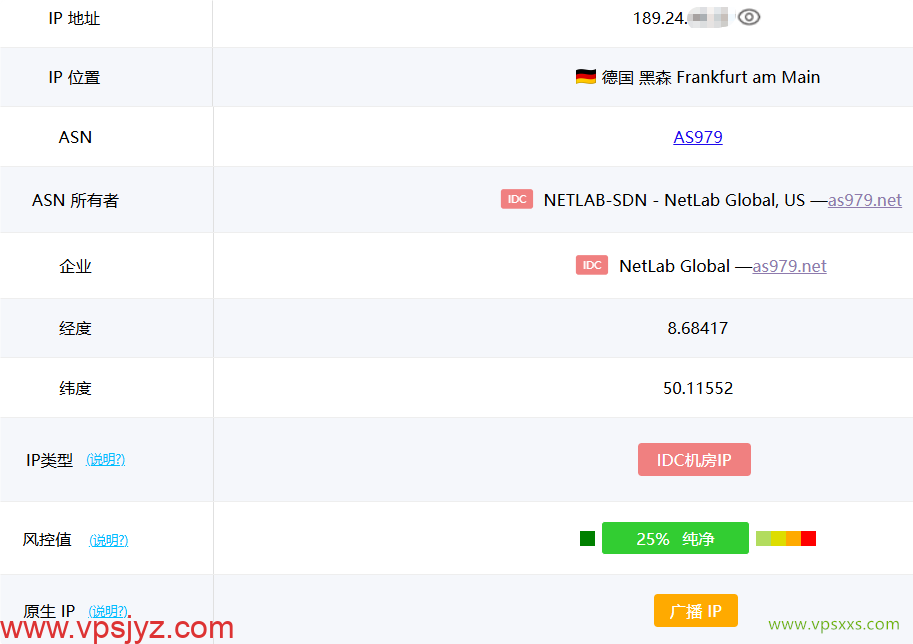Click the 广播 IP badge
Image resolution: width=913 pixels, height=644 pixels.
coord(695,611)
